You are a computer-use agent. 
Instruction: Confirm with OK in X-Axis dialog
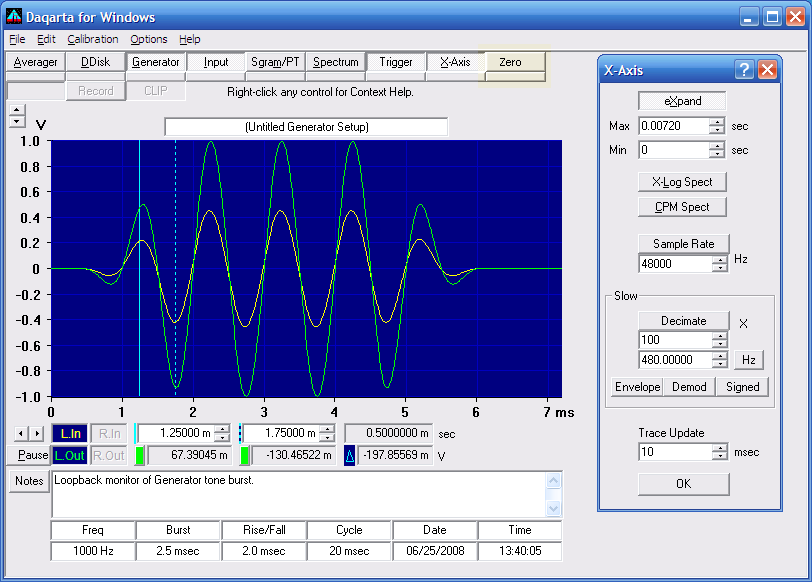(x=684, y=484)
